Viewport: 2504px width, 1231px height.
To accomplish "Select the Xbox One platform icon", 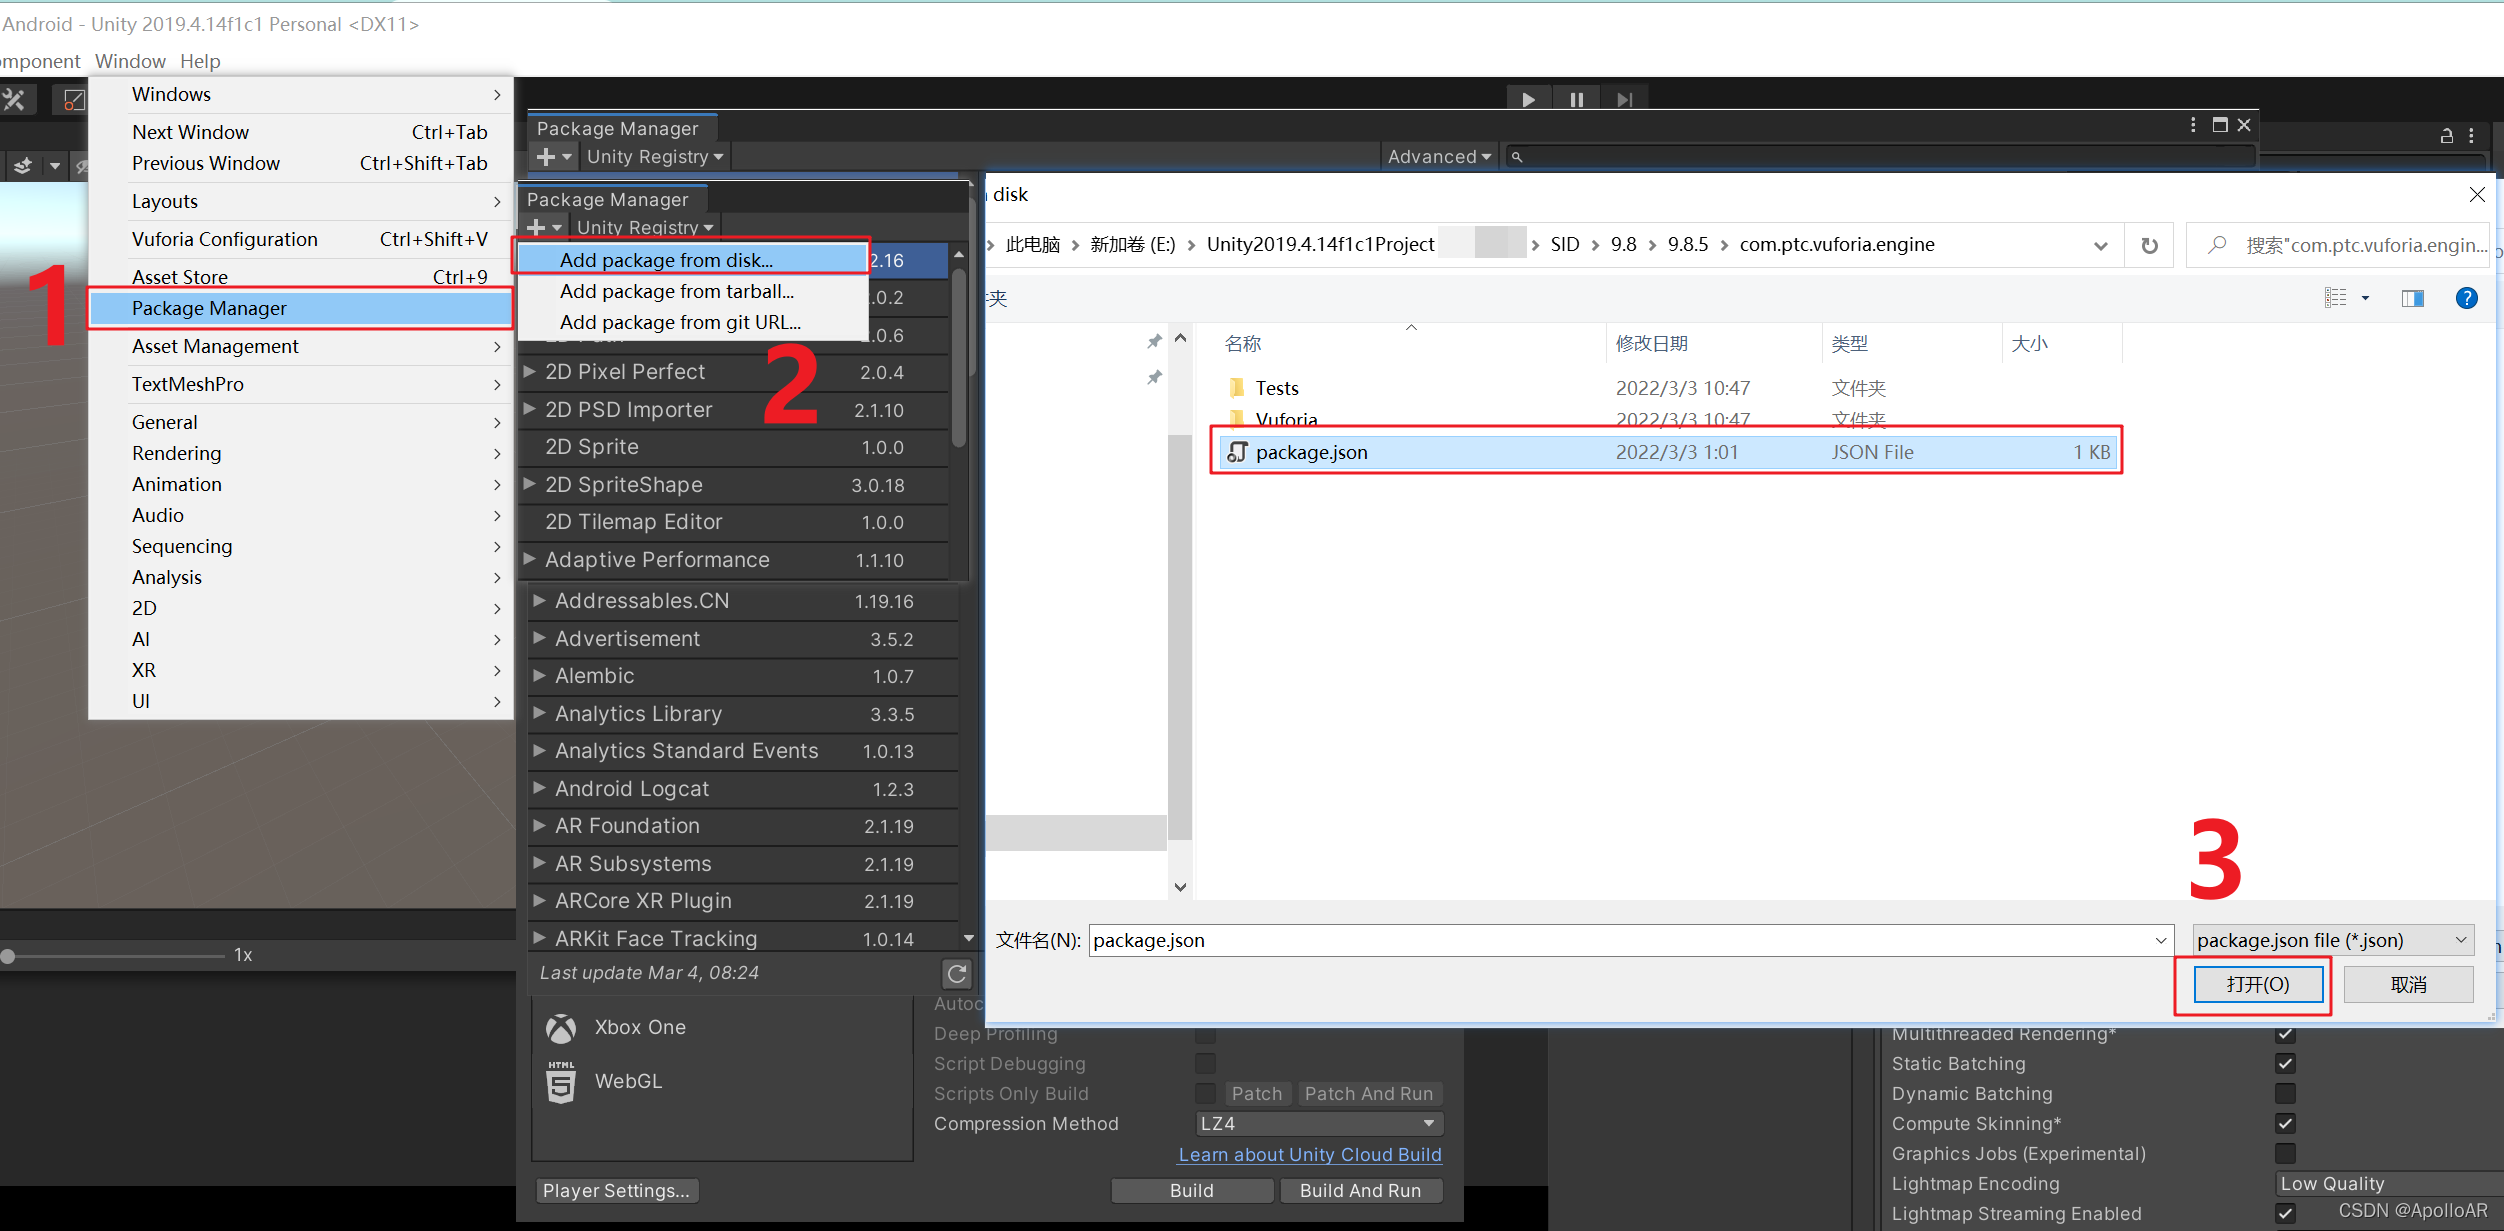I will pos(561,1028).
